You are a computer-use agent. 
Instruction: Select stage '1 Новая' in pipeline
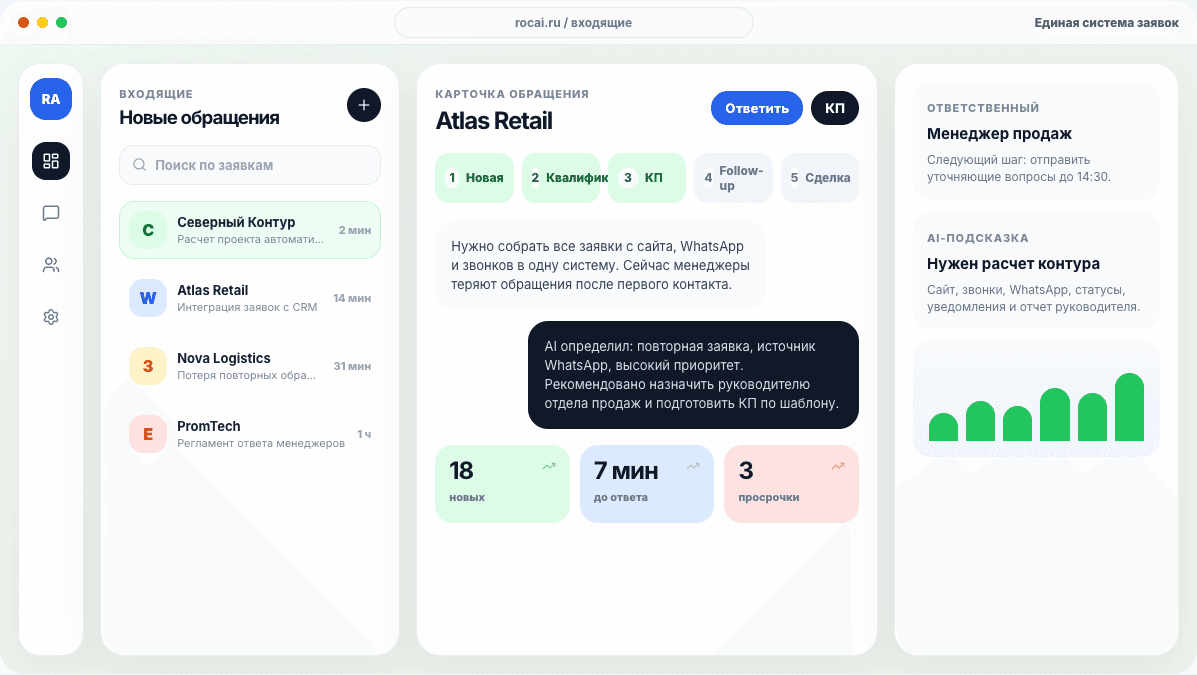(x=474, y=177)
